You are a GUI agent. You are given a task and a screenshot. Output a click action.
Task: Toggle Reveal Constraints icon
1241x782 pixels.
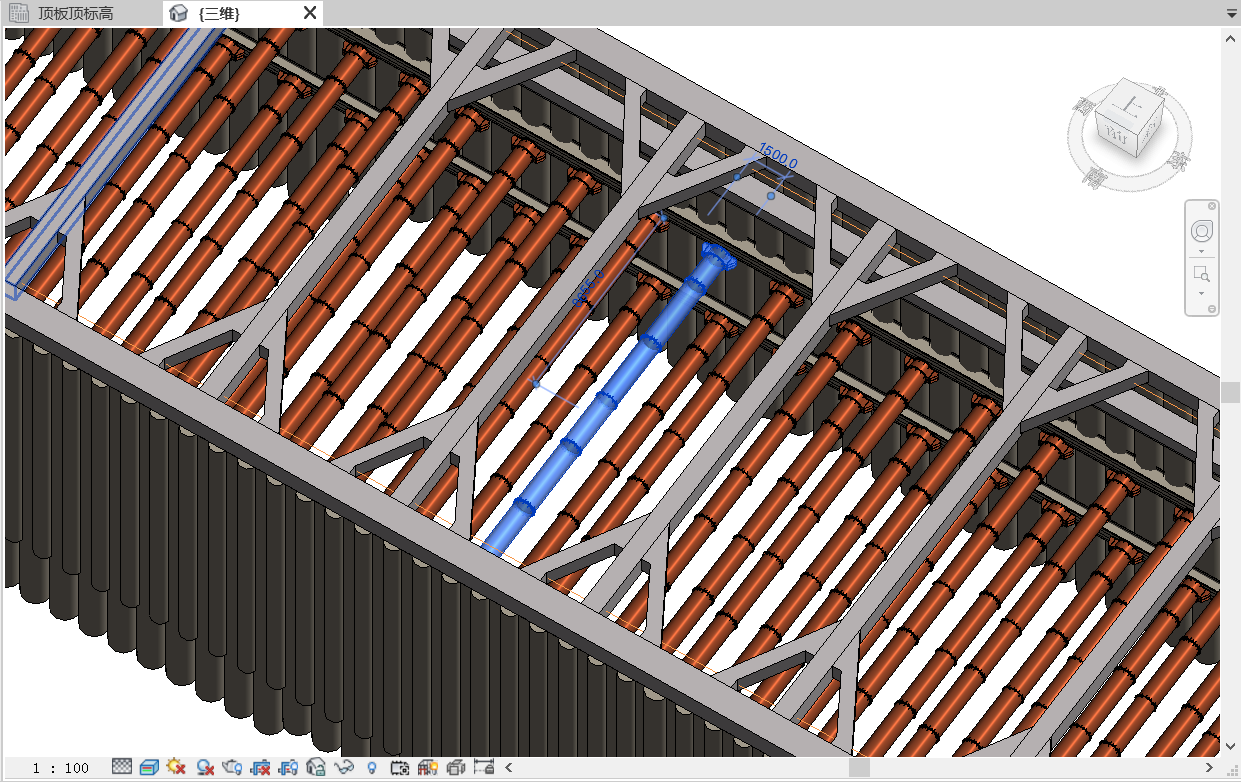point(484,767)
